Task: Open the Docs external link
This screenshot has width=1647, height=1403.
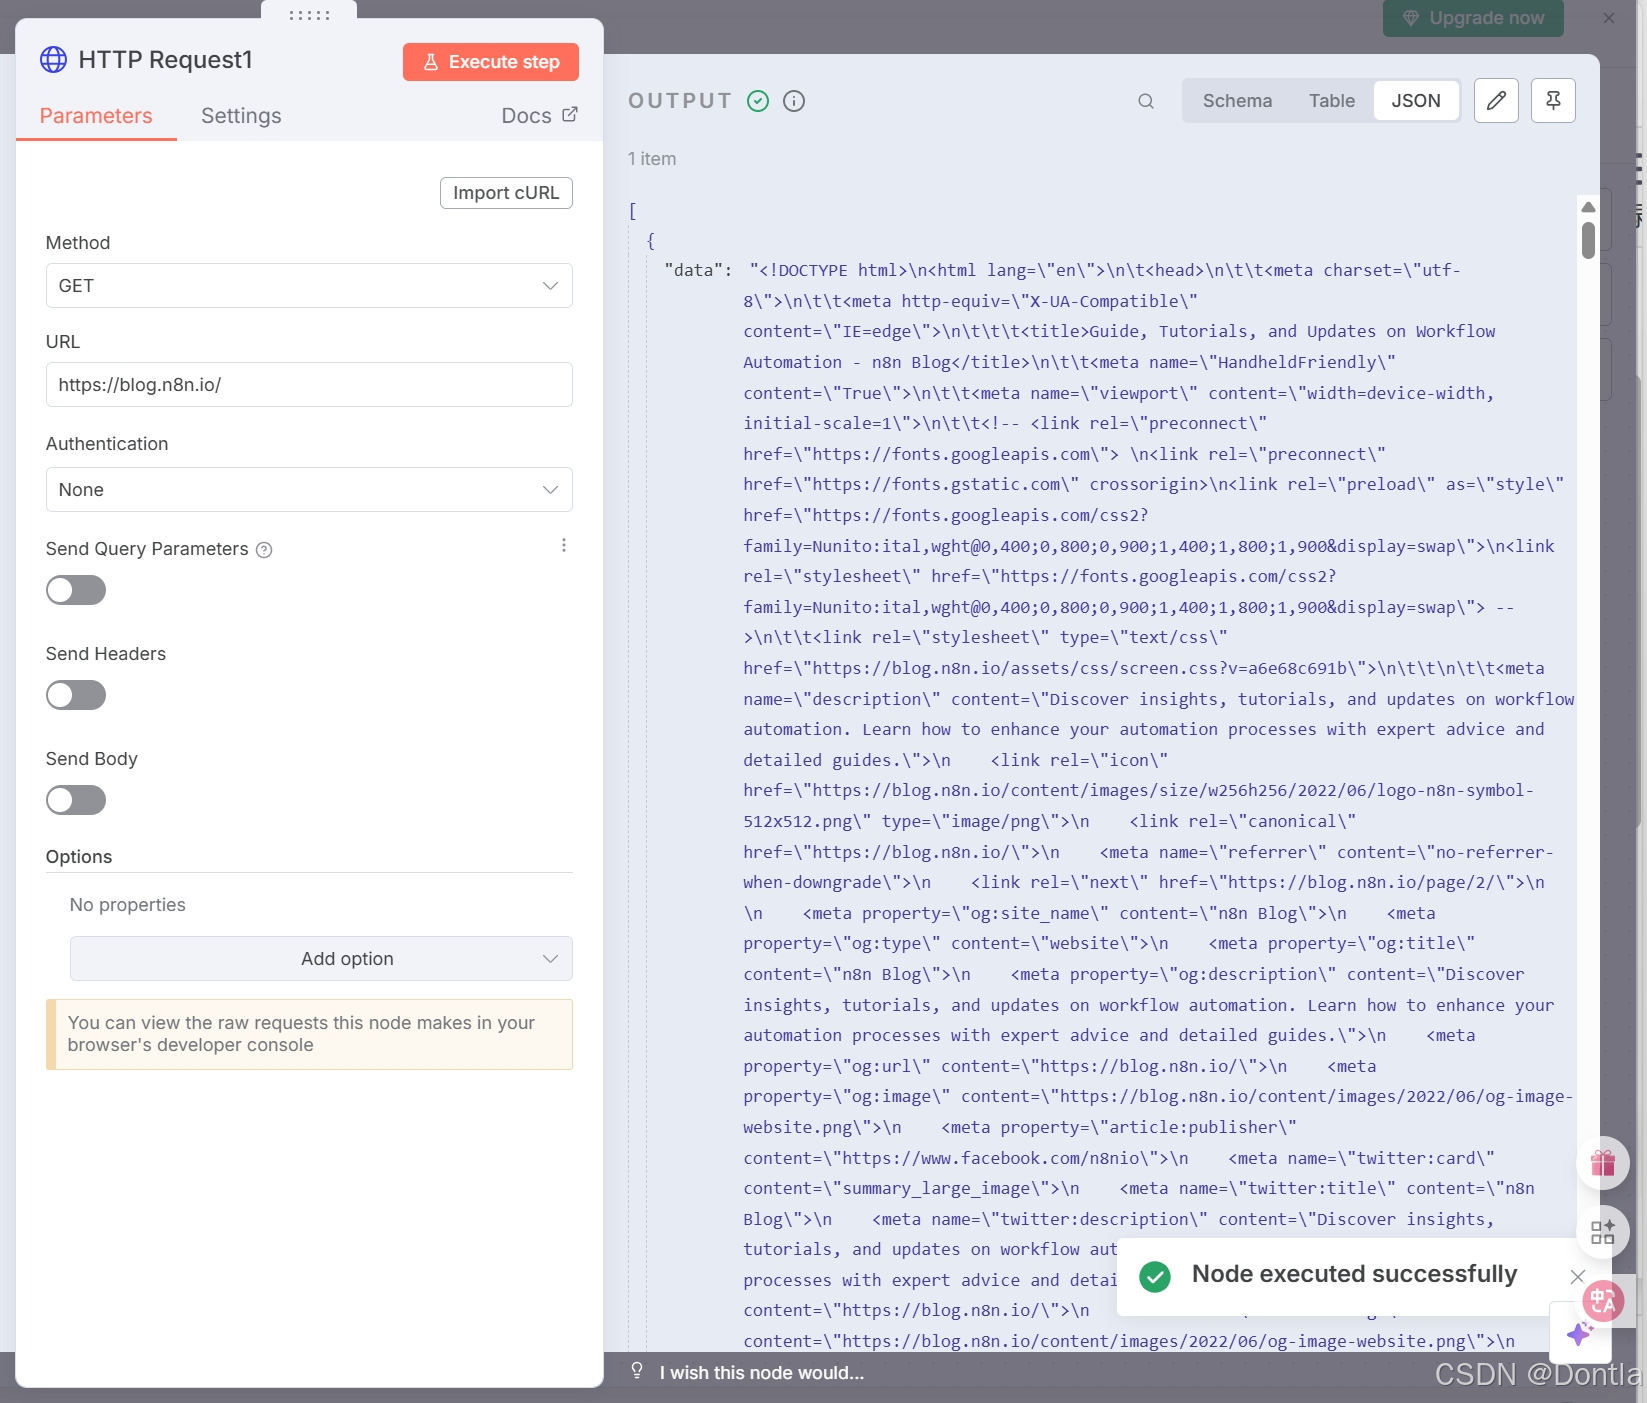Action: tap(539, 116)
